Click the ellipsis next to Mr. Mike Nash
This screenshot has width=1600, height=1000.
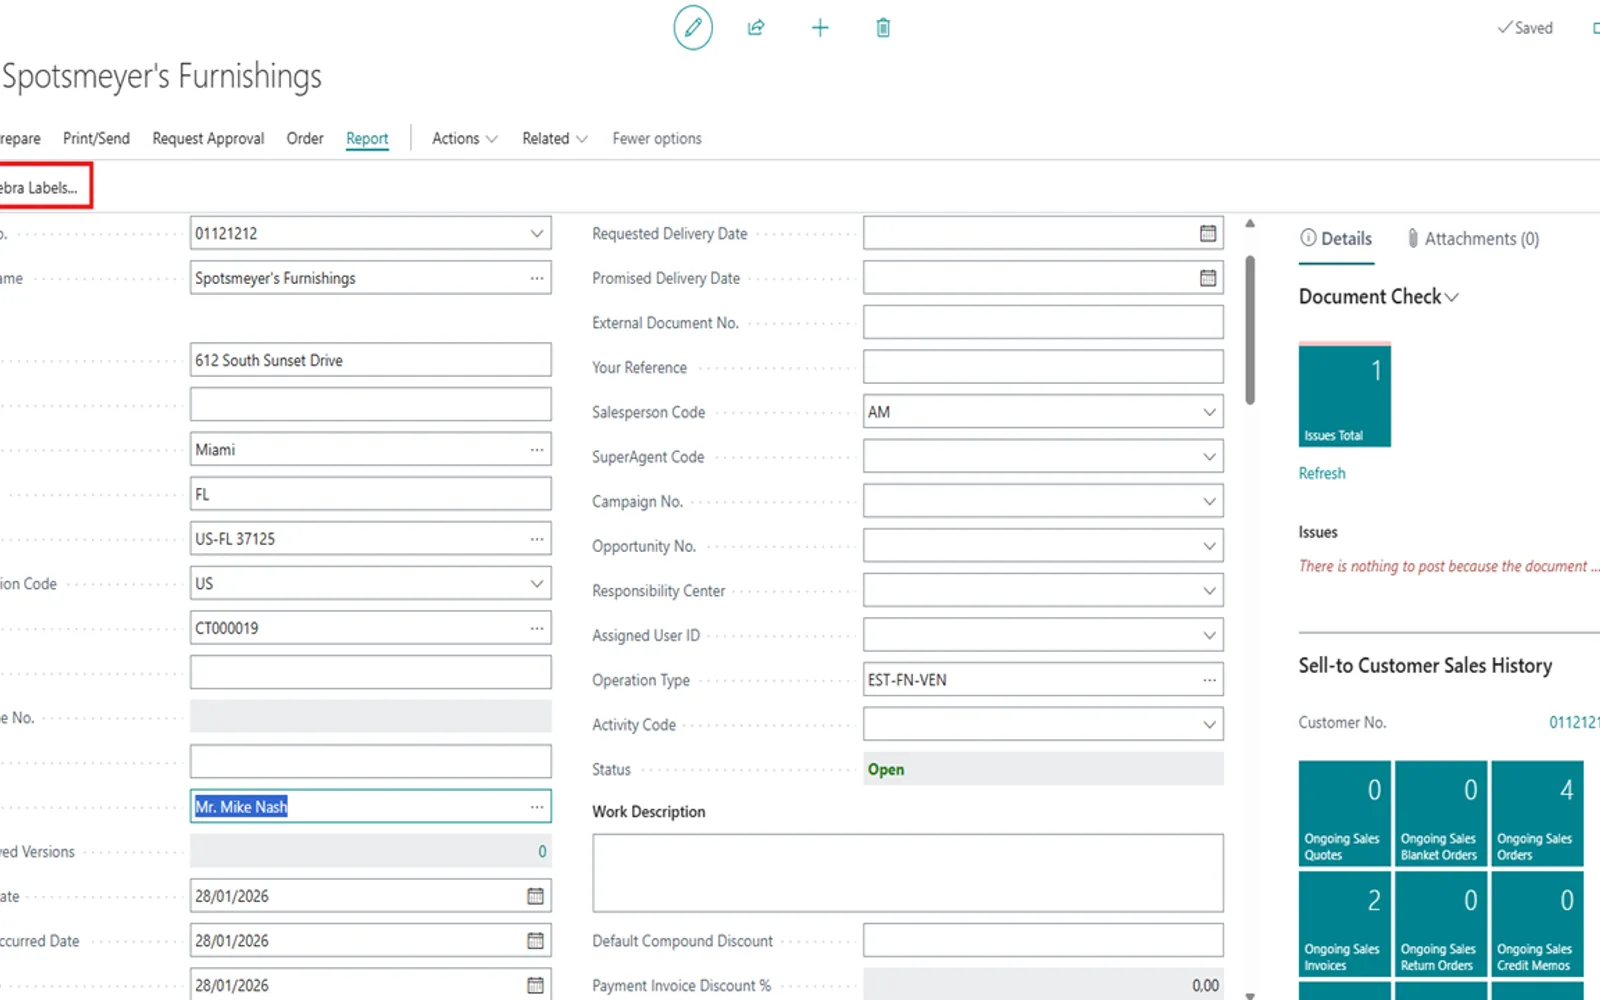point(537,806)
